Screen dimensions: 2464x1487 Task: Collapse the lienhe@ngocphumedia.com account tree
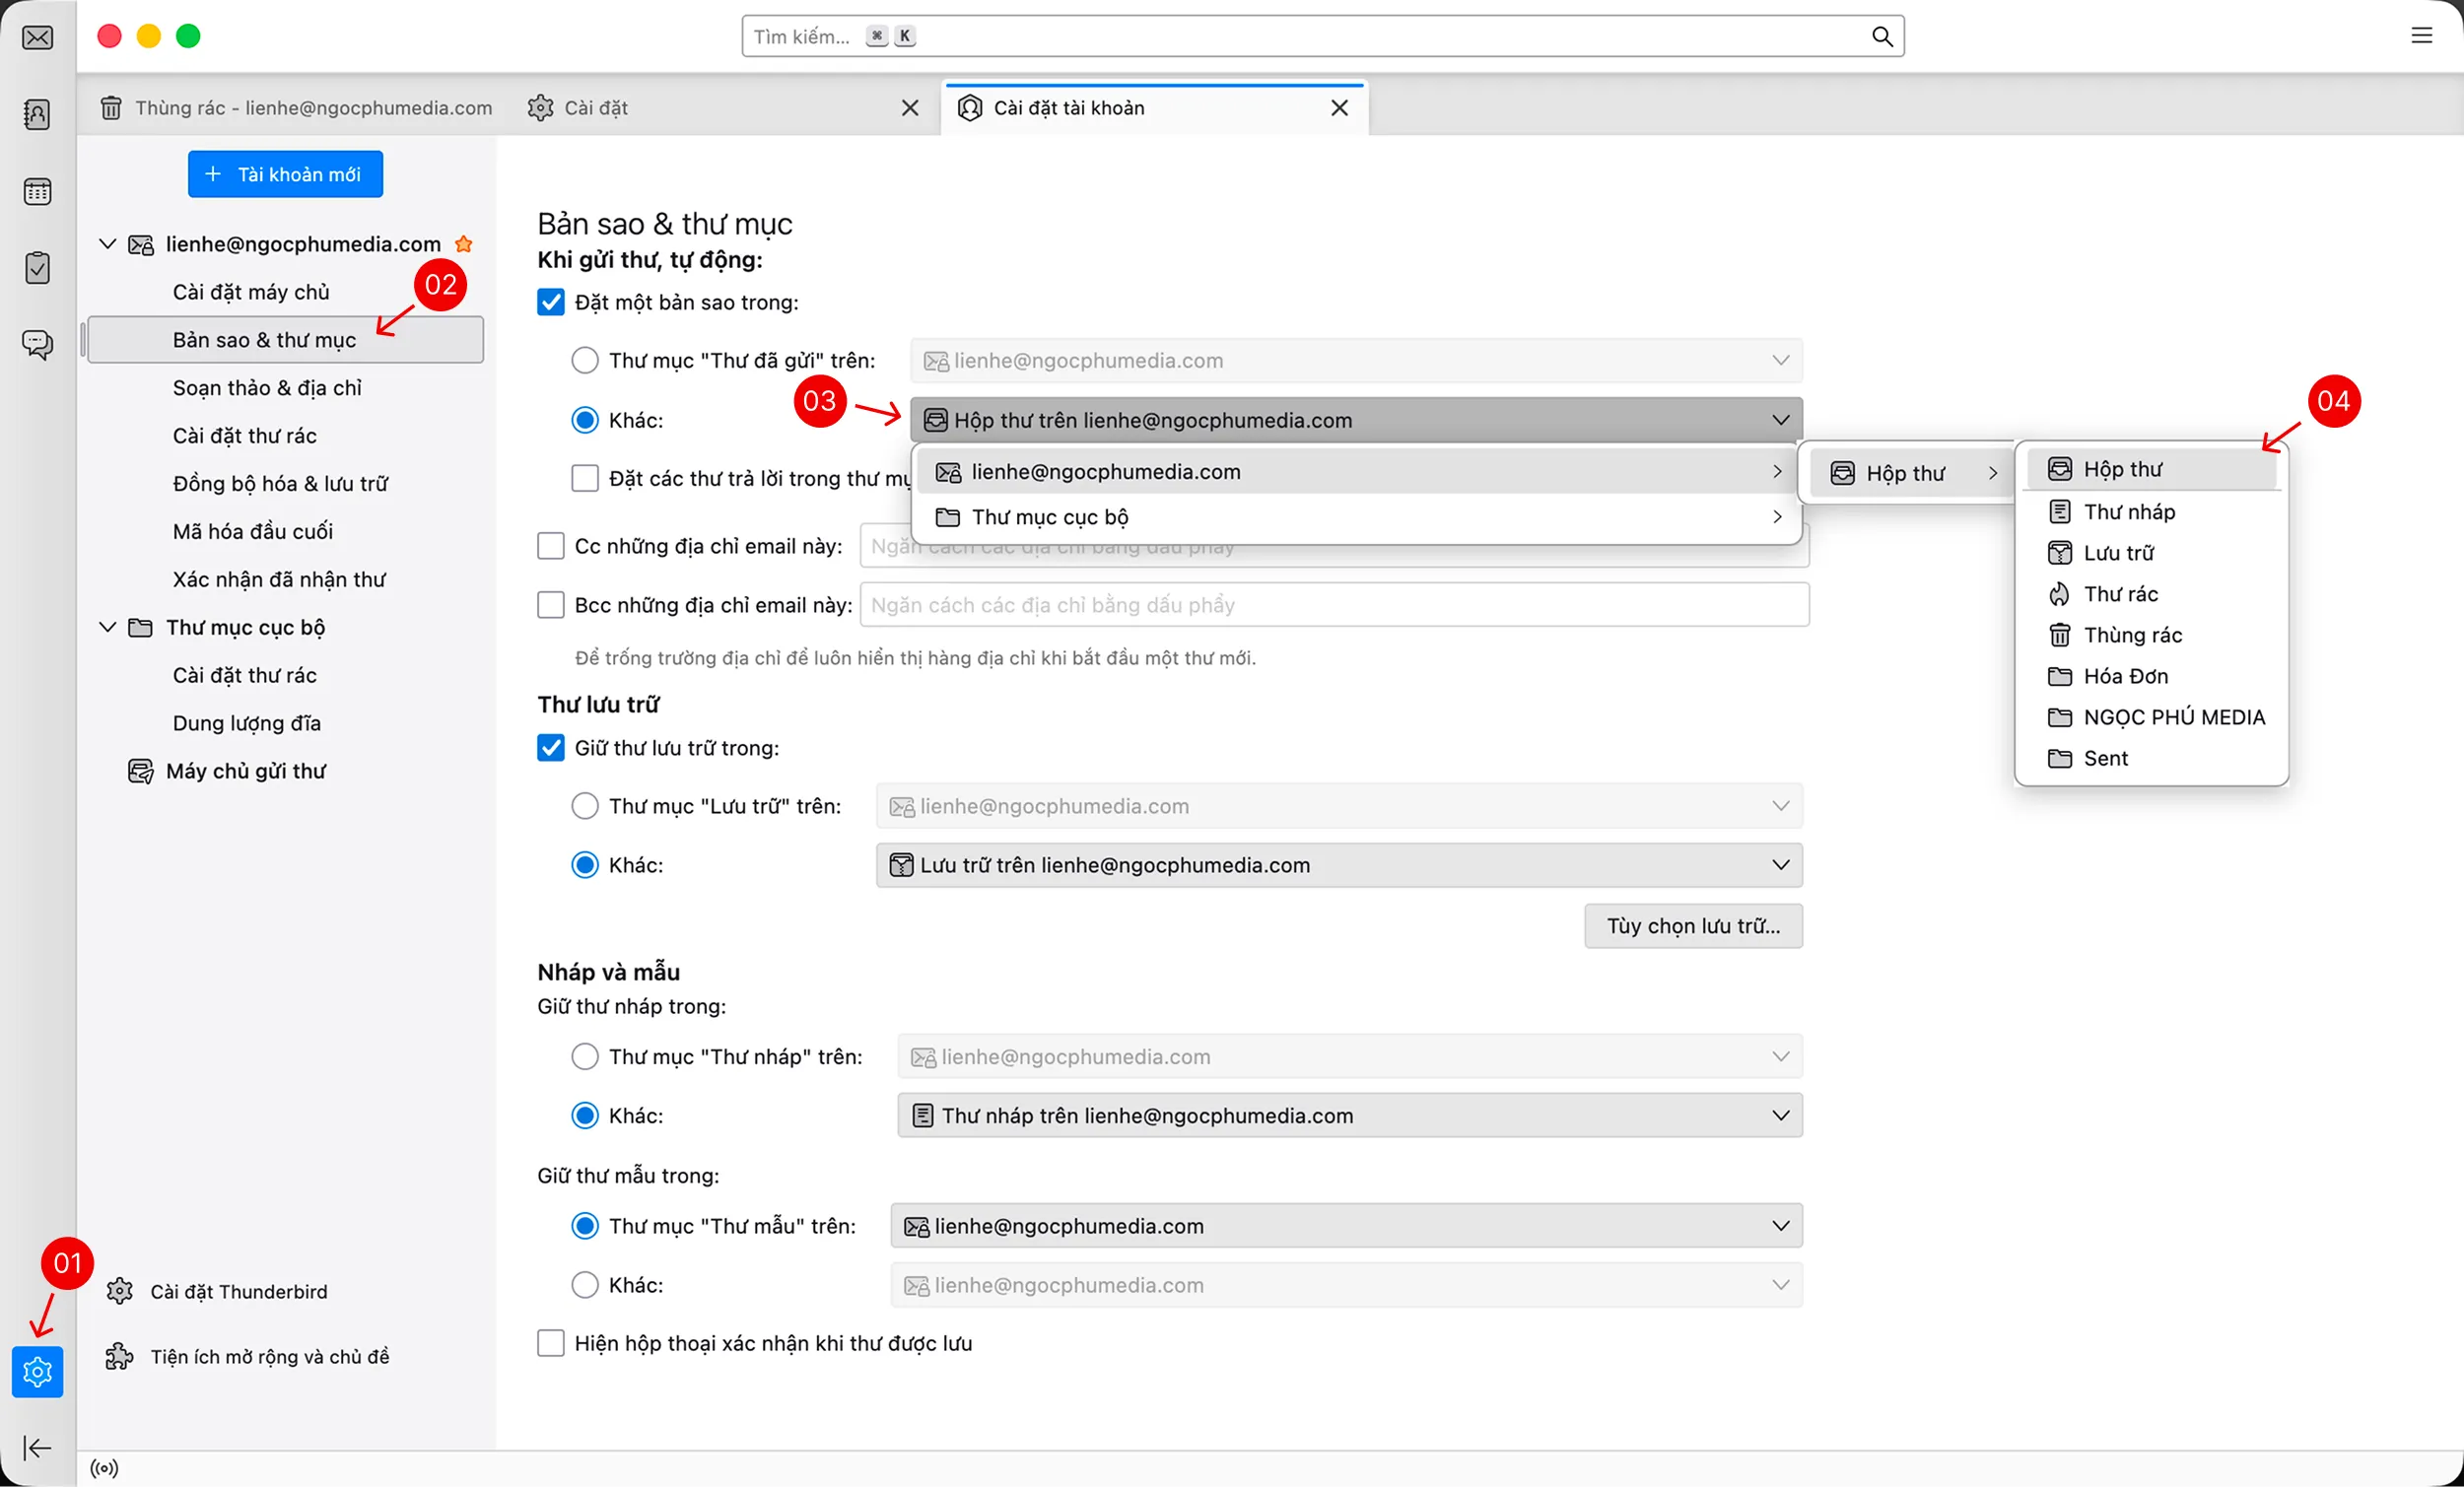107,243
